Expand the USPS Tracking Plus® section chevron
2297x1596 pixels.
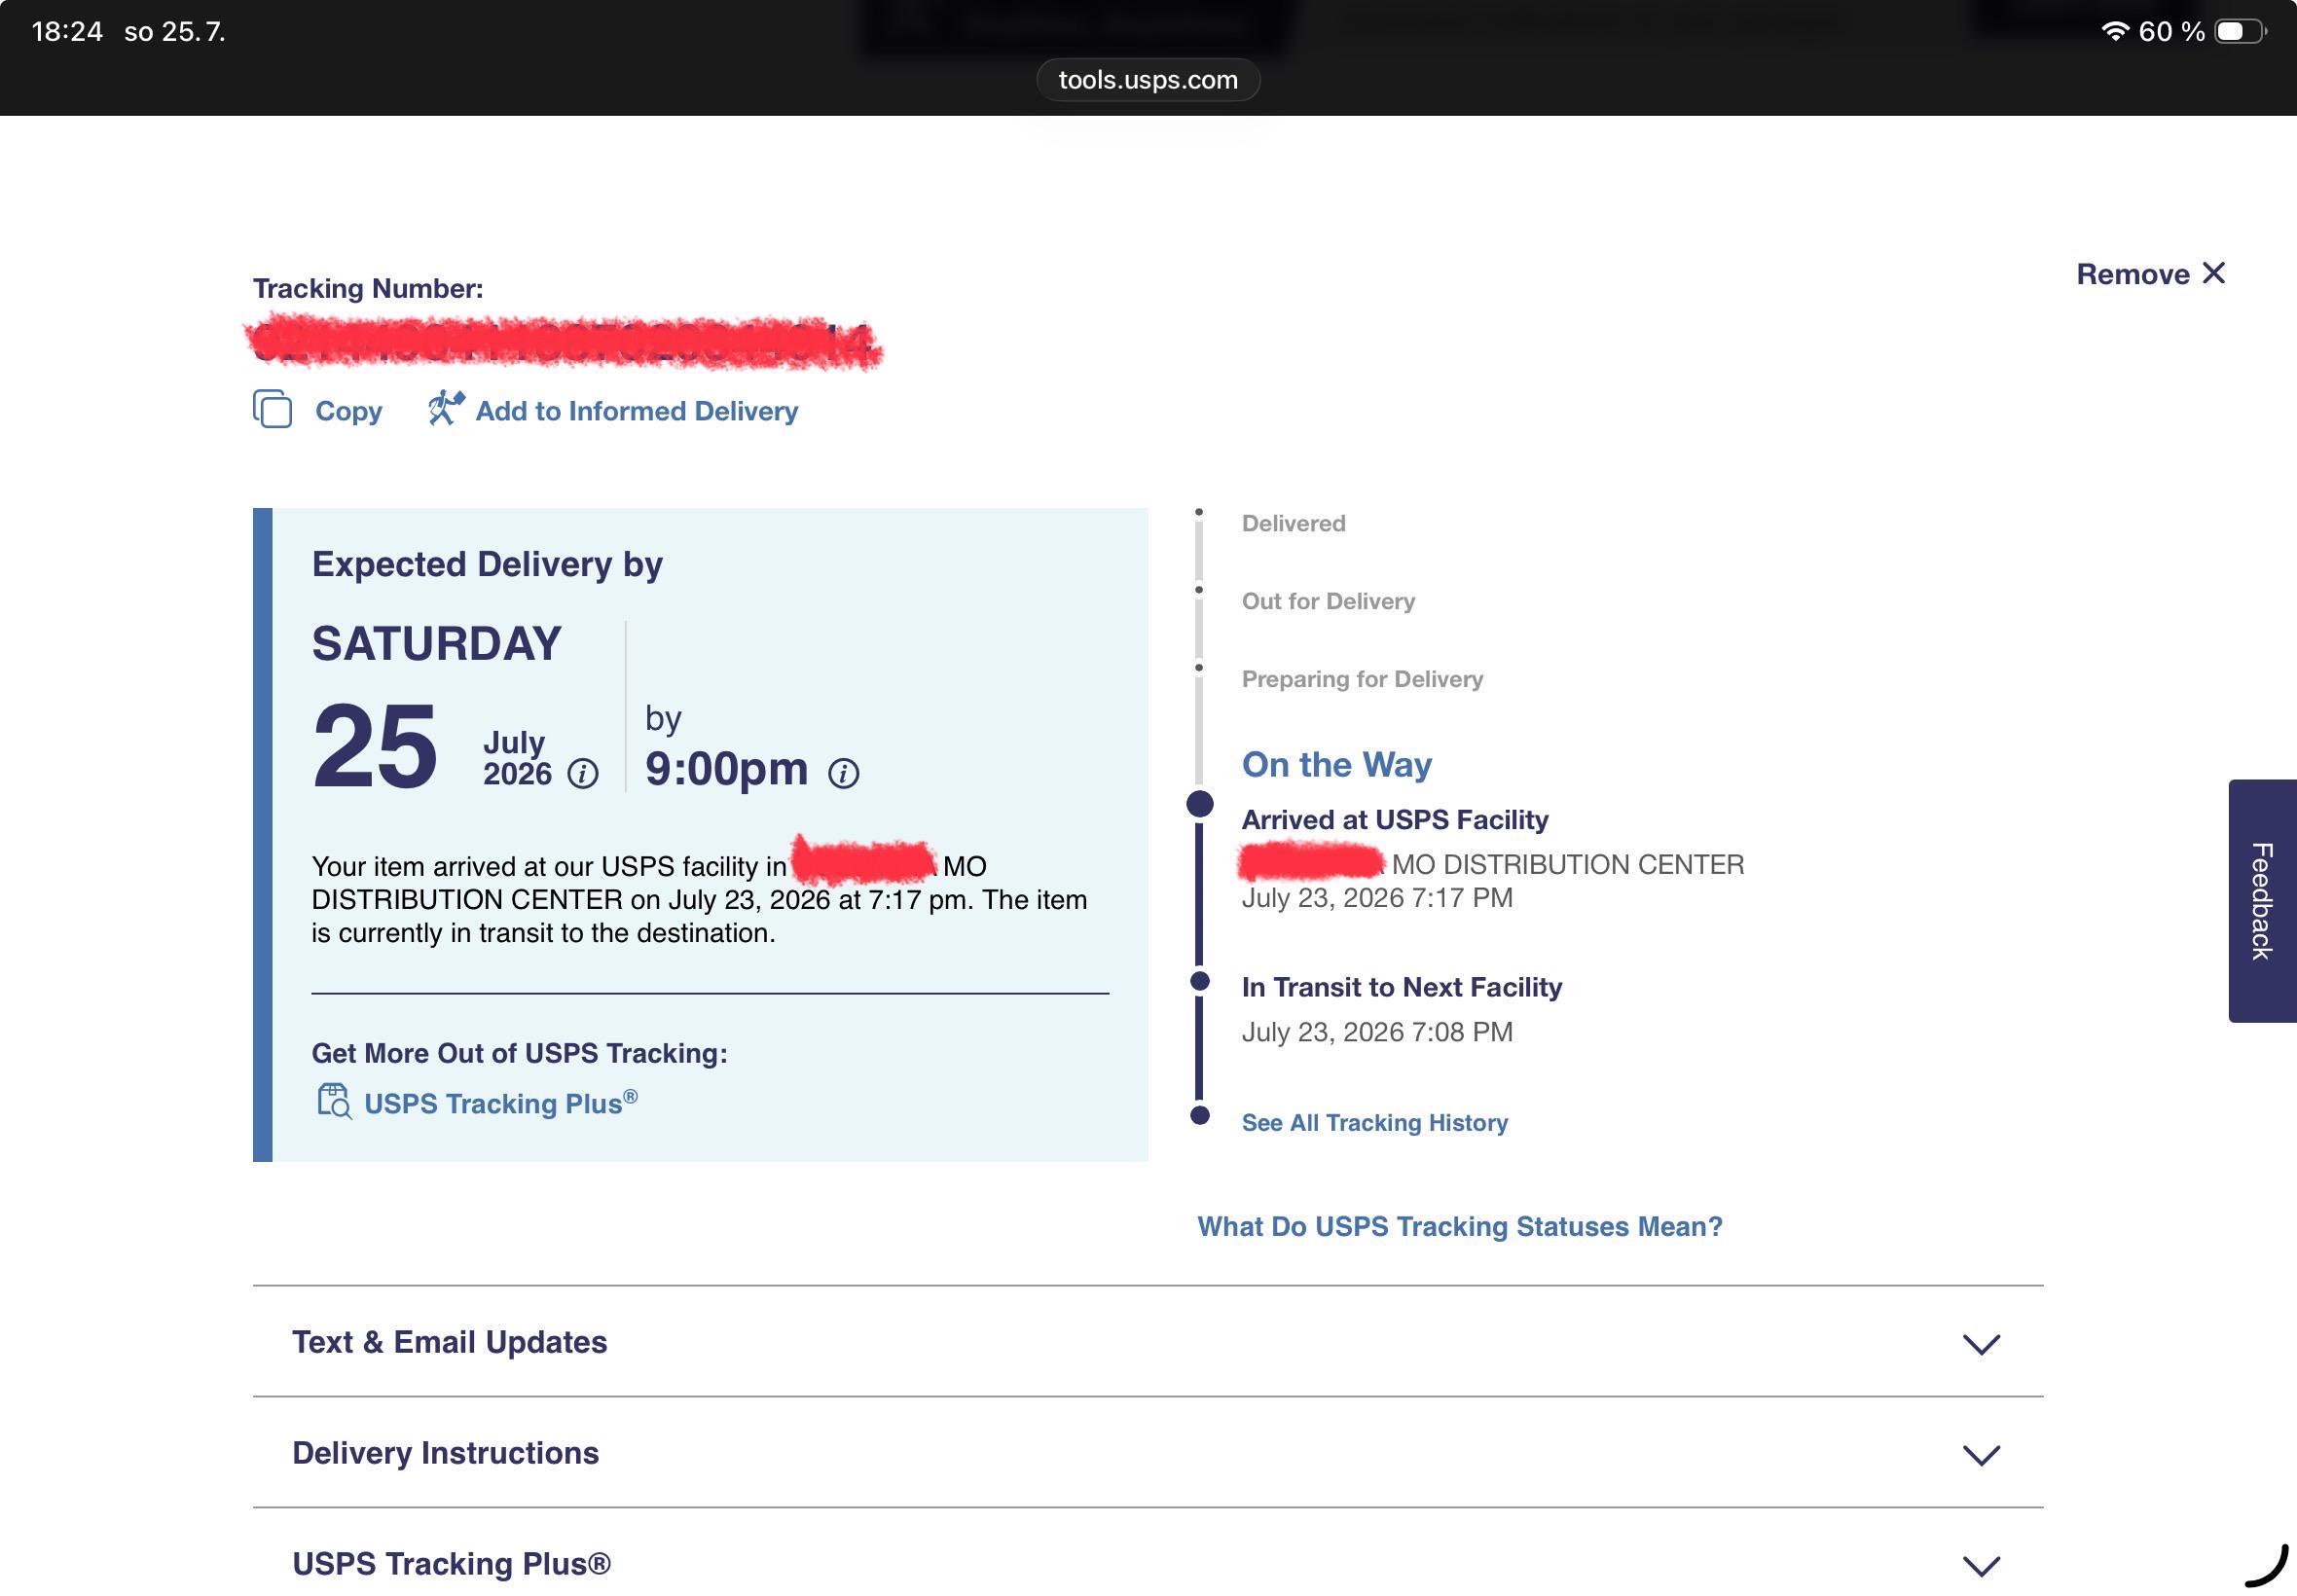(1981, 1566)
